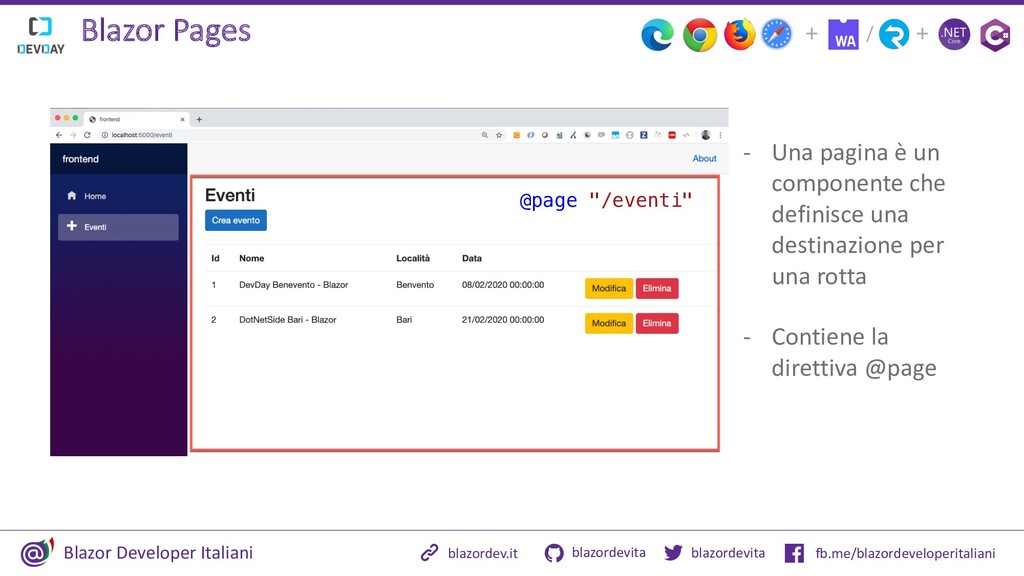Click the WebAssembly WA logo
Screen dimensions: 1024x576
coord(843,35)
